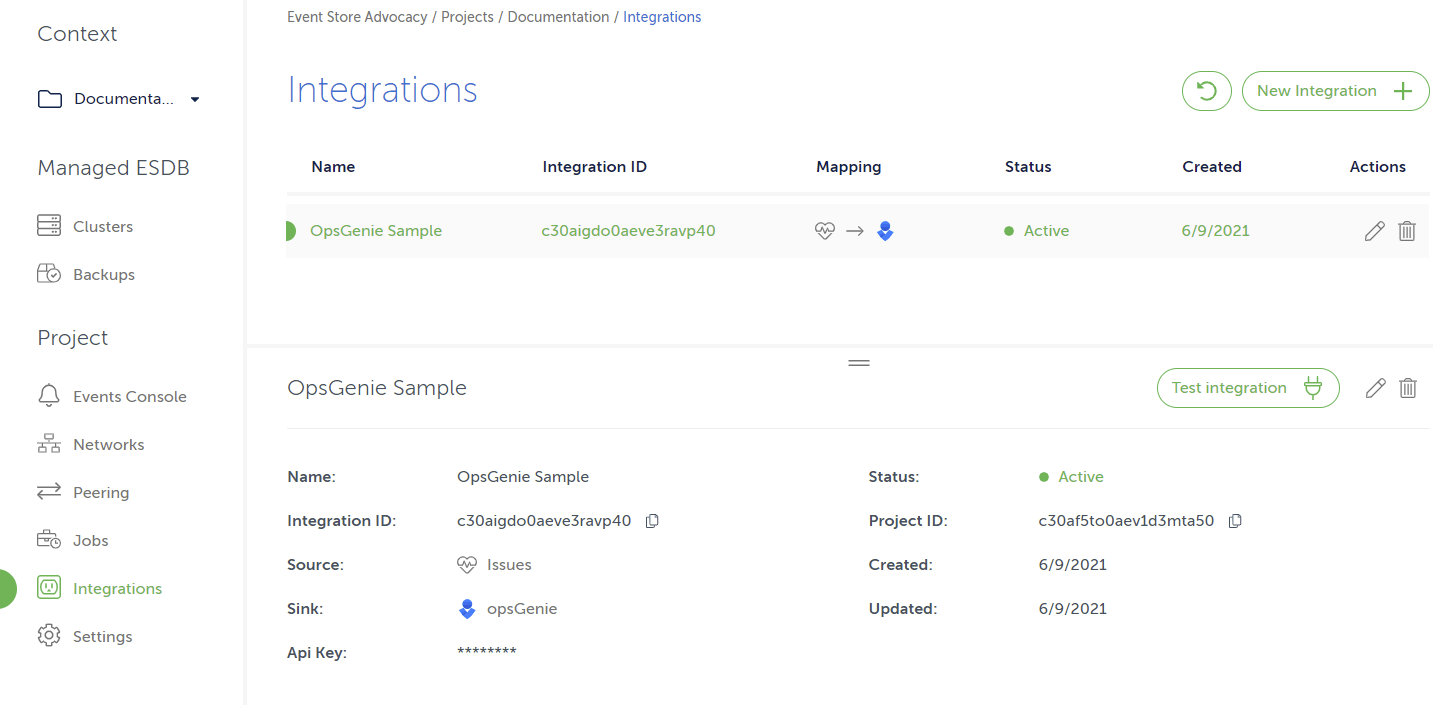Open the Jobs icon in the sidebar
The height and width of the screenshot is (705, 1433).
48,540
